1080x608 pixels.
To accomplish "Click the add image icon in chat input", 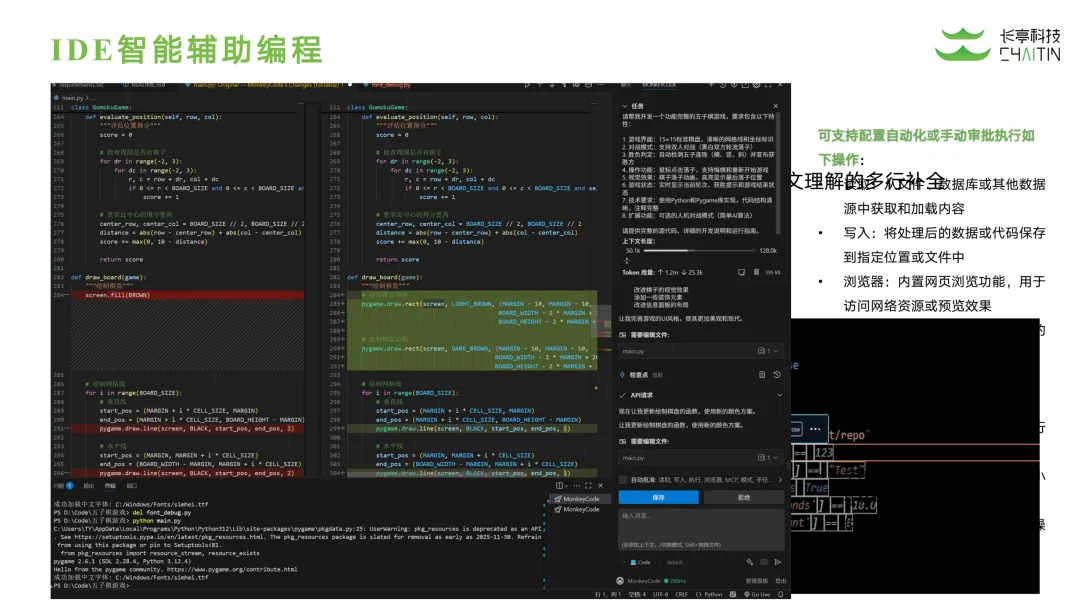I will (764, 563).
